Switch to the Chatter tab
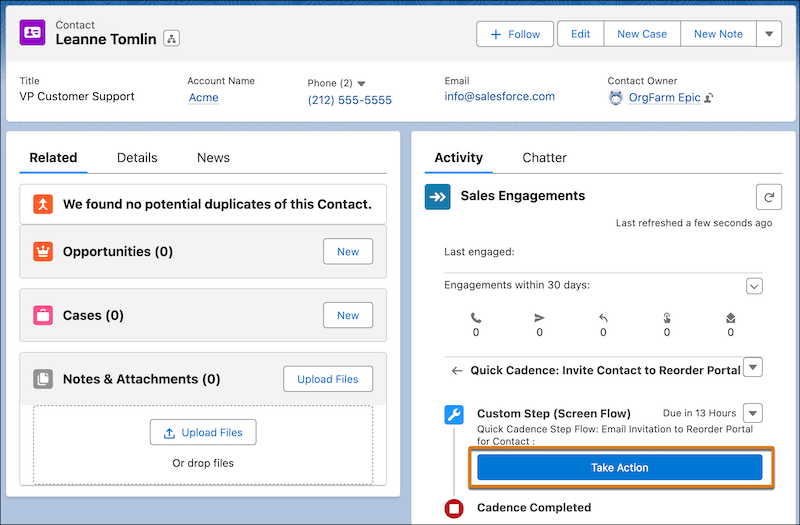The height and width of the screenshot is (525, 800). 544,158
